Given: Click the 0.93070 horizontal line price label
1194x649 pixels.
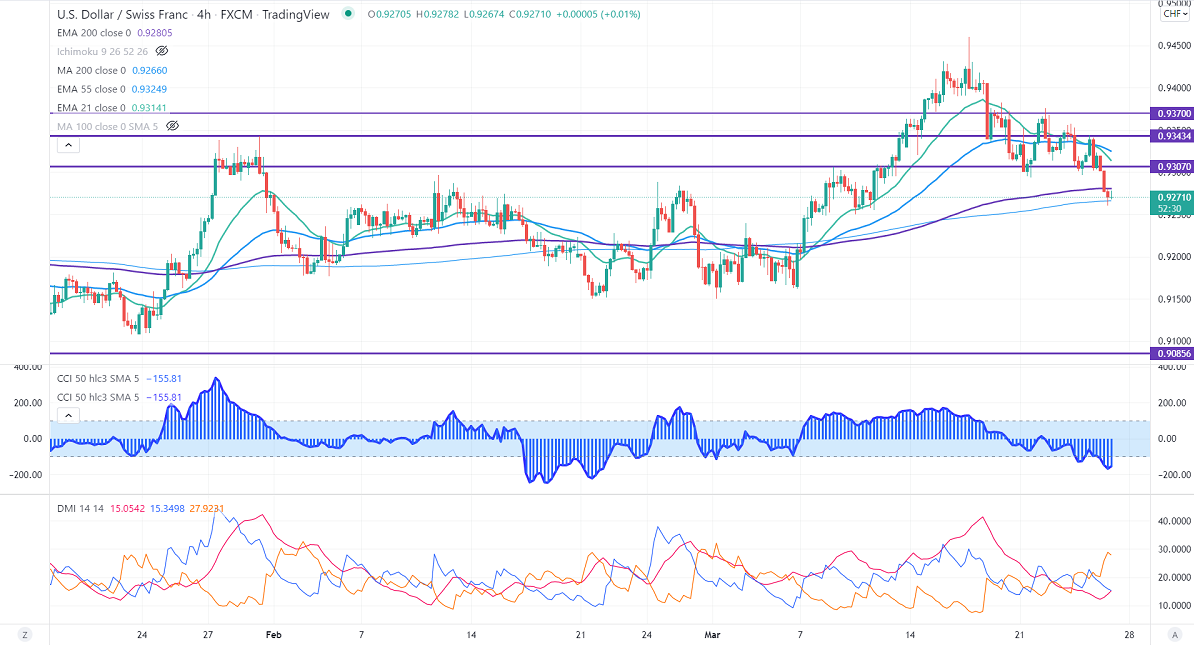Looking at the screenshot, I should (x=1172, y=167).
